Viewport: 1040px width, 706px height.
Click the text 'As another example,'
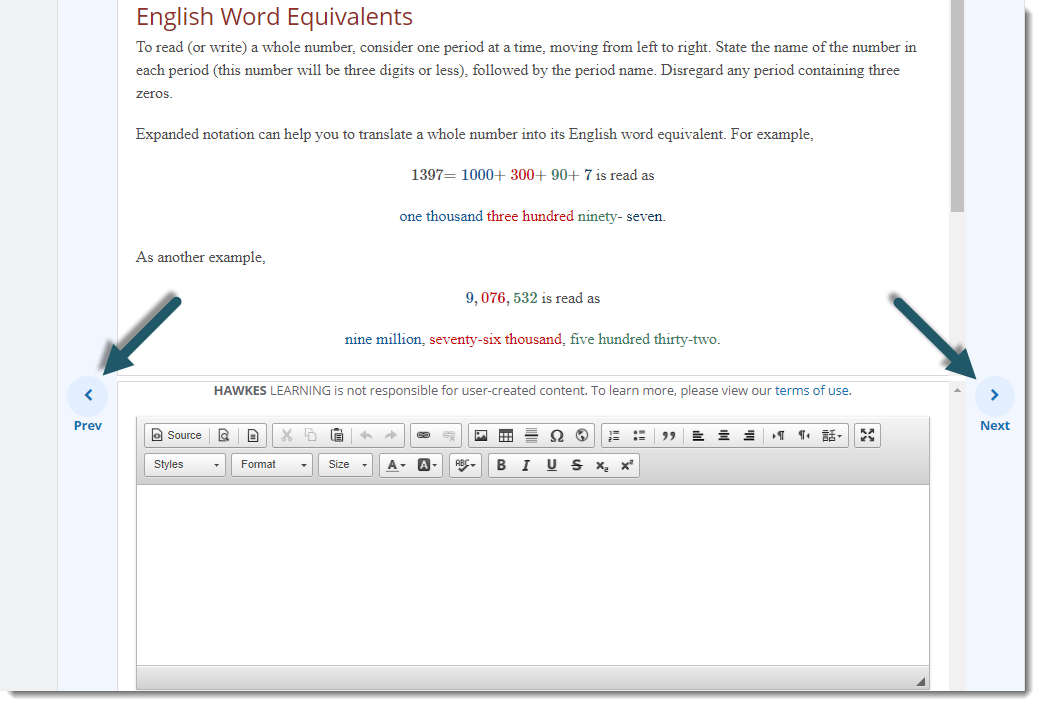(x=200, y=257)
